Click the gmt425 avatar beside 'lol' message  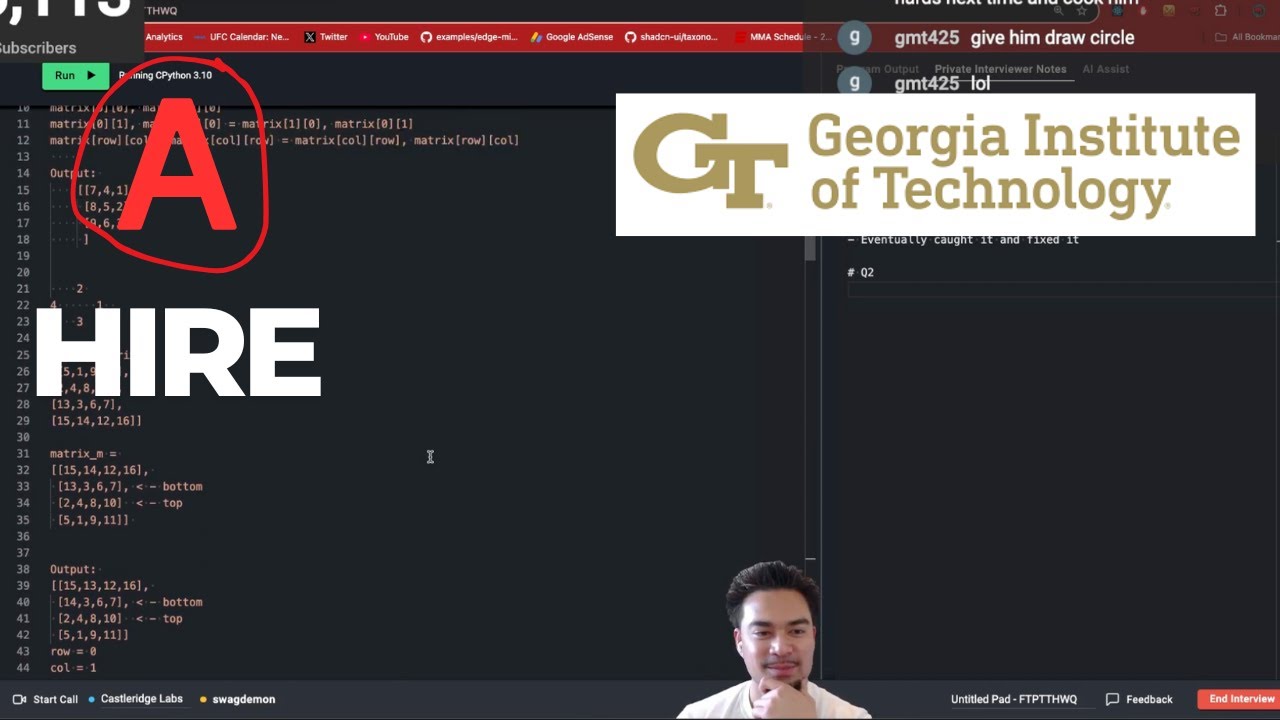tap(854, 83)
